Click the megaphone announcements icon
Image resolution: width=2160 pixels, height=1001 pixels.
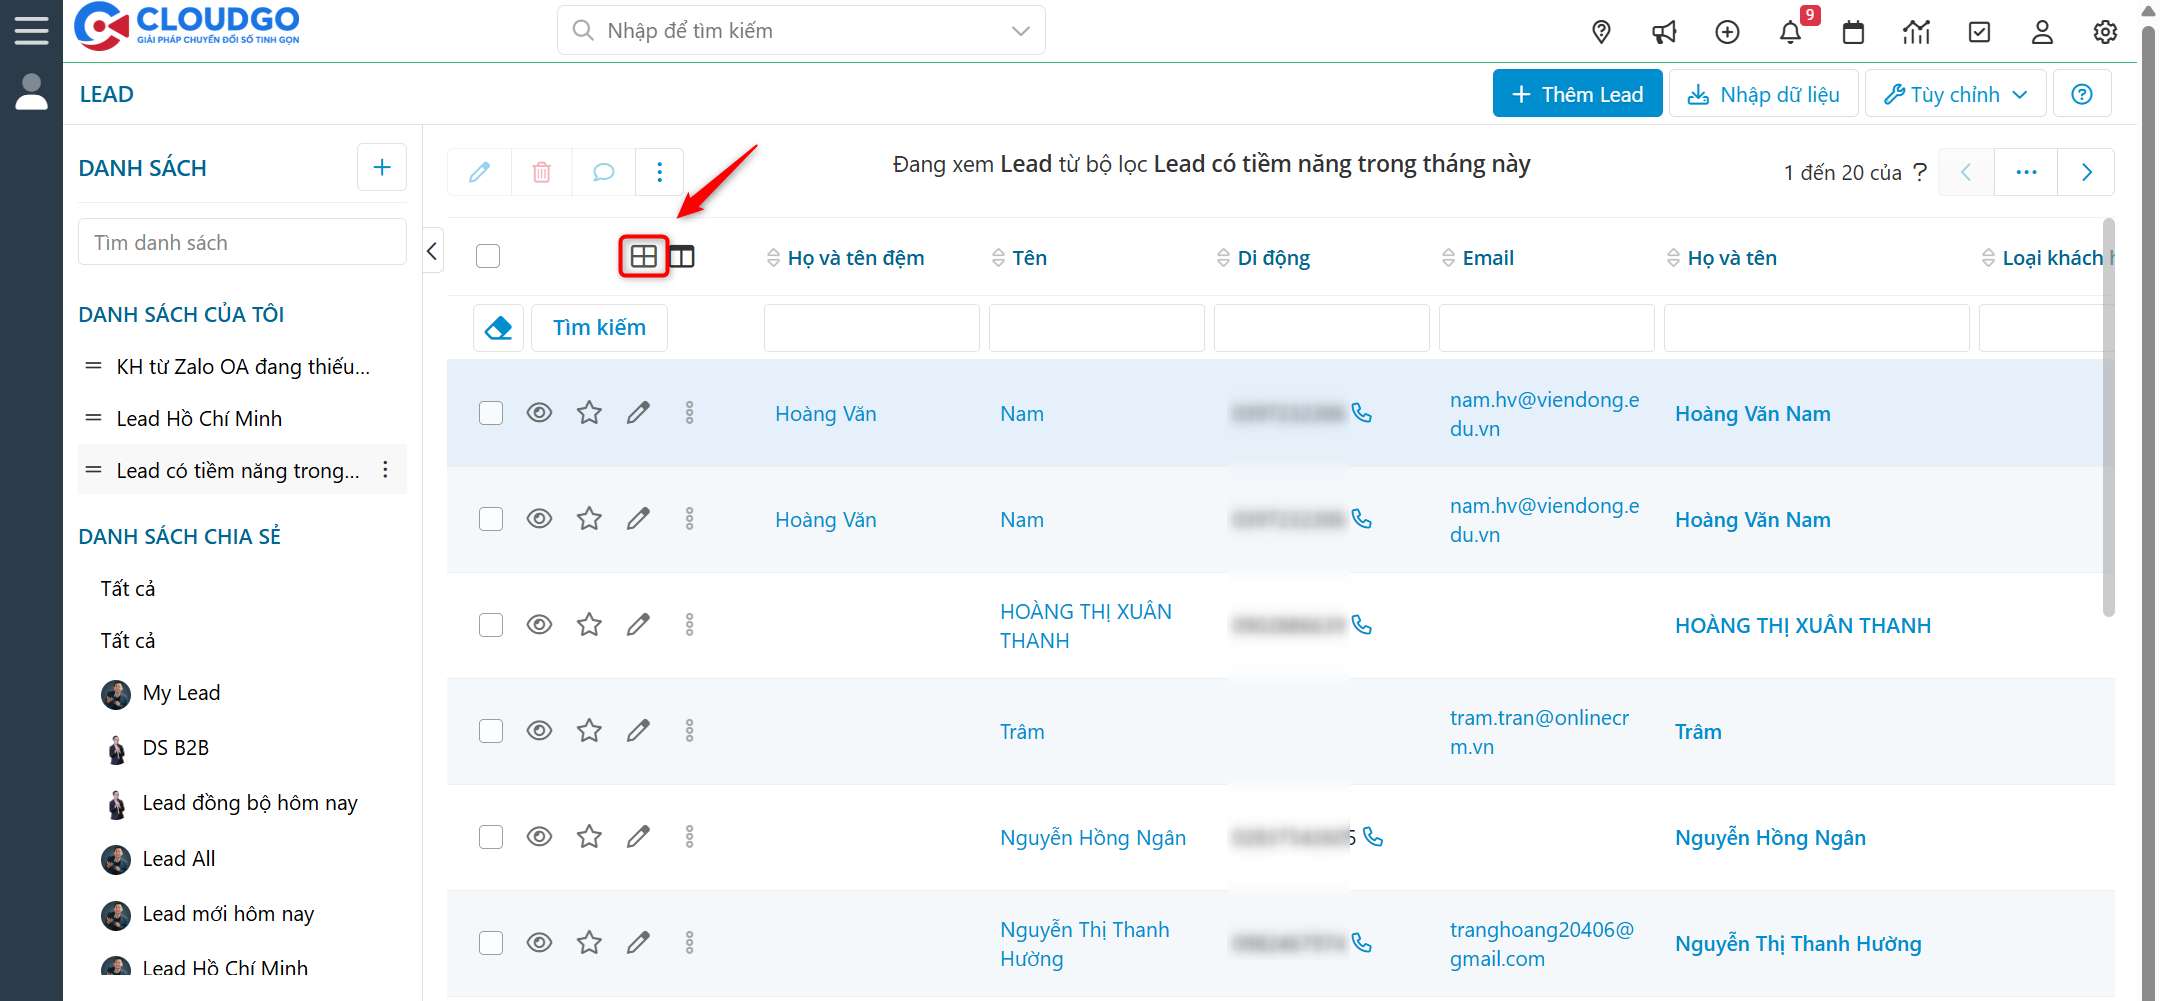[1664, 32]
